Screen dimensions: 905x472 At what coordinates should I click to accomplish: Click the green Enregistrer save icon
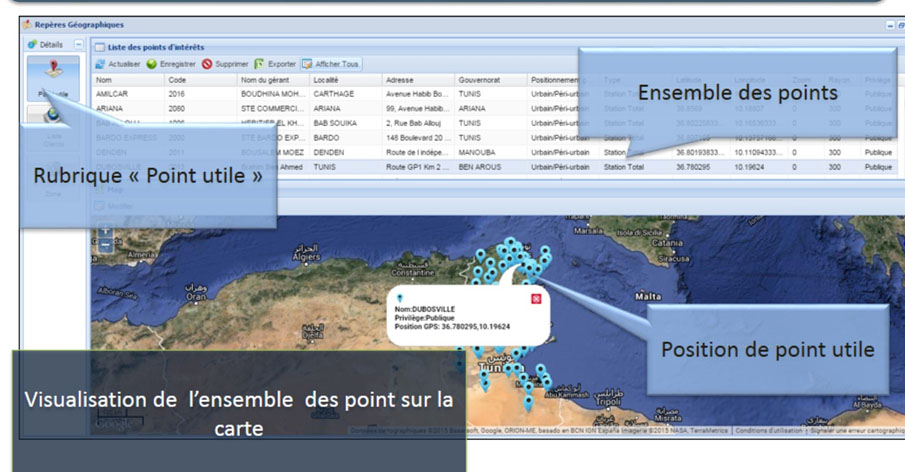(152, 63)
